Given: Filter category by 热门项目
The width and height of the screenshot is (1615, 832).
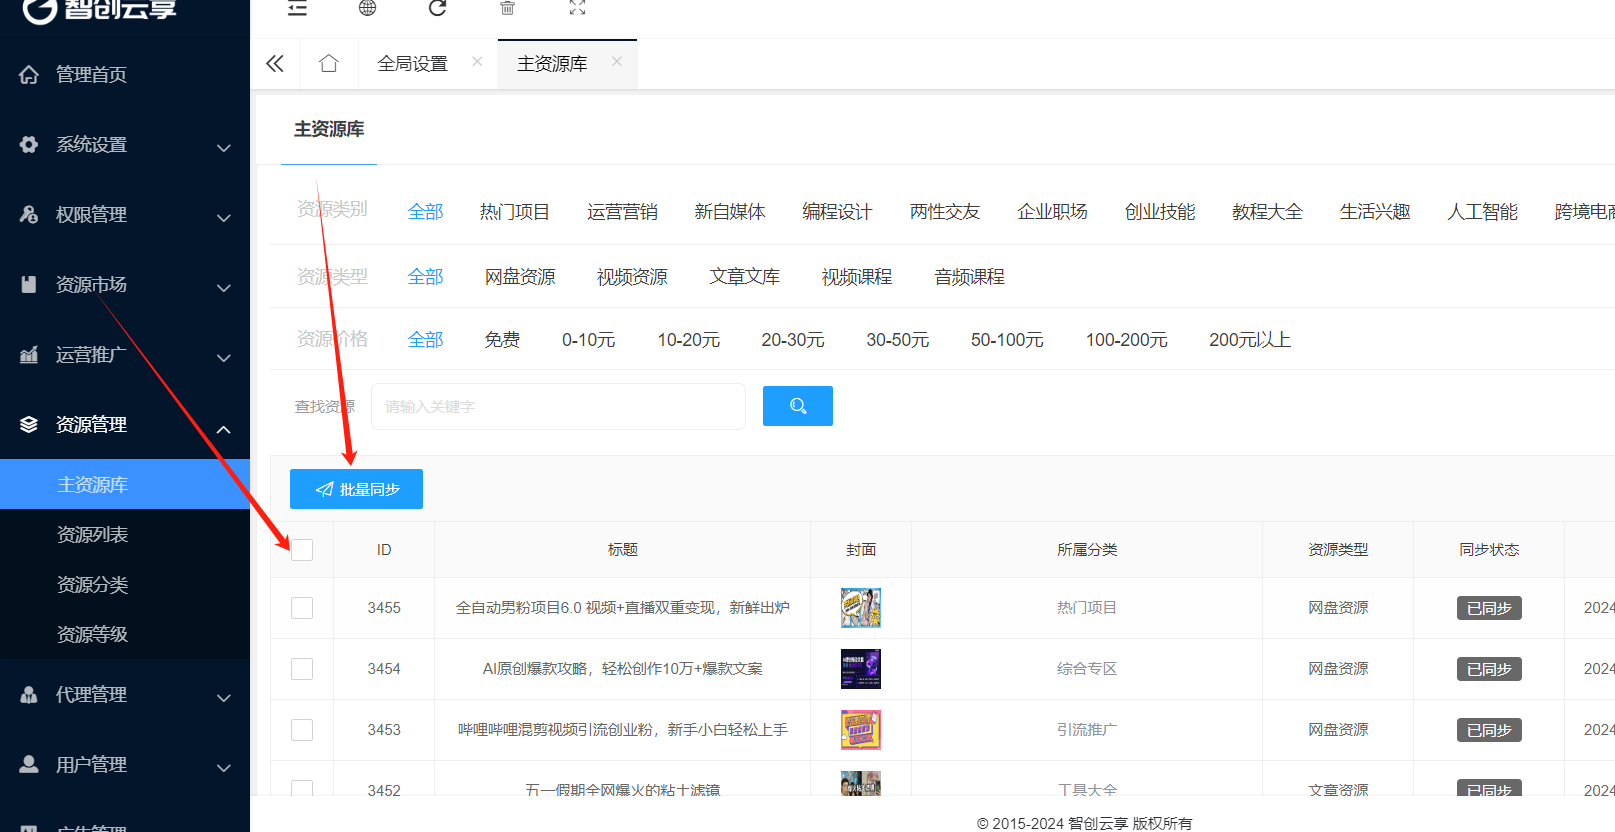Looking at the screenshot, I should 515,212.
